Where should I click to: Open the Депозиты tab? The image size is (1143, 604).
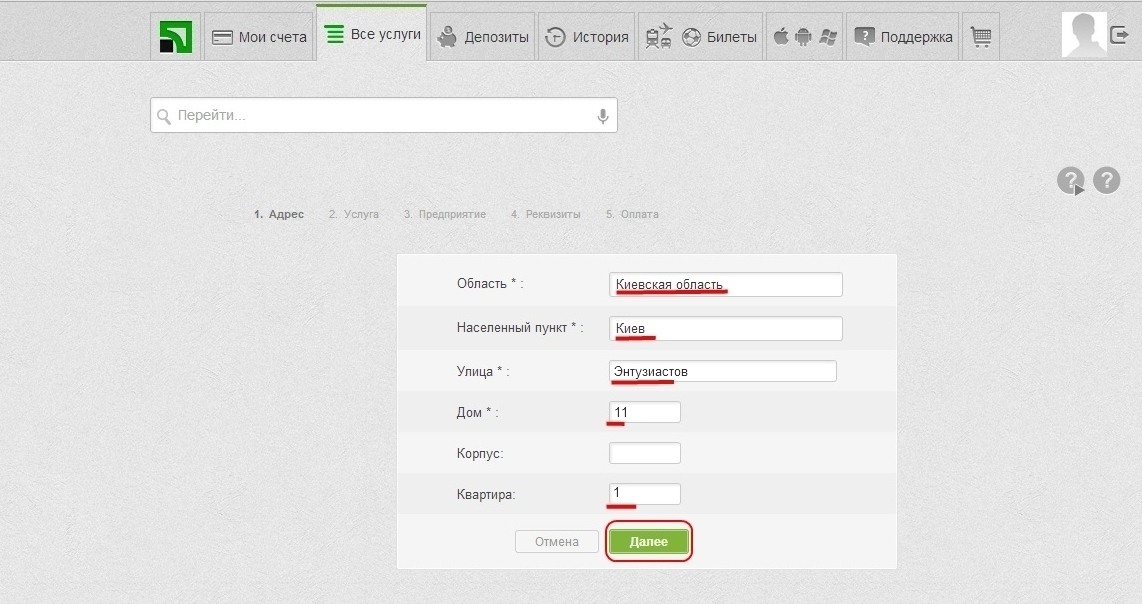pos(483,37)
